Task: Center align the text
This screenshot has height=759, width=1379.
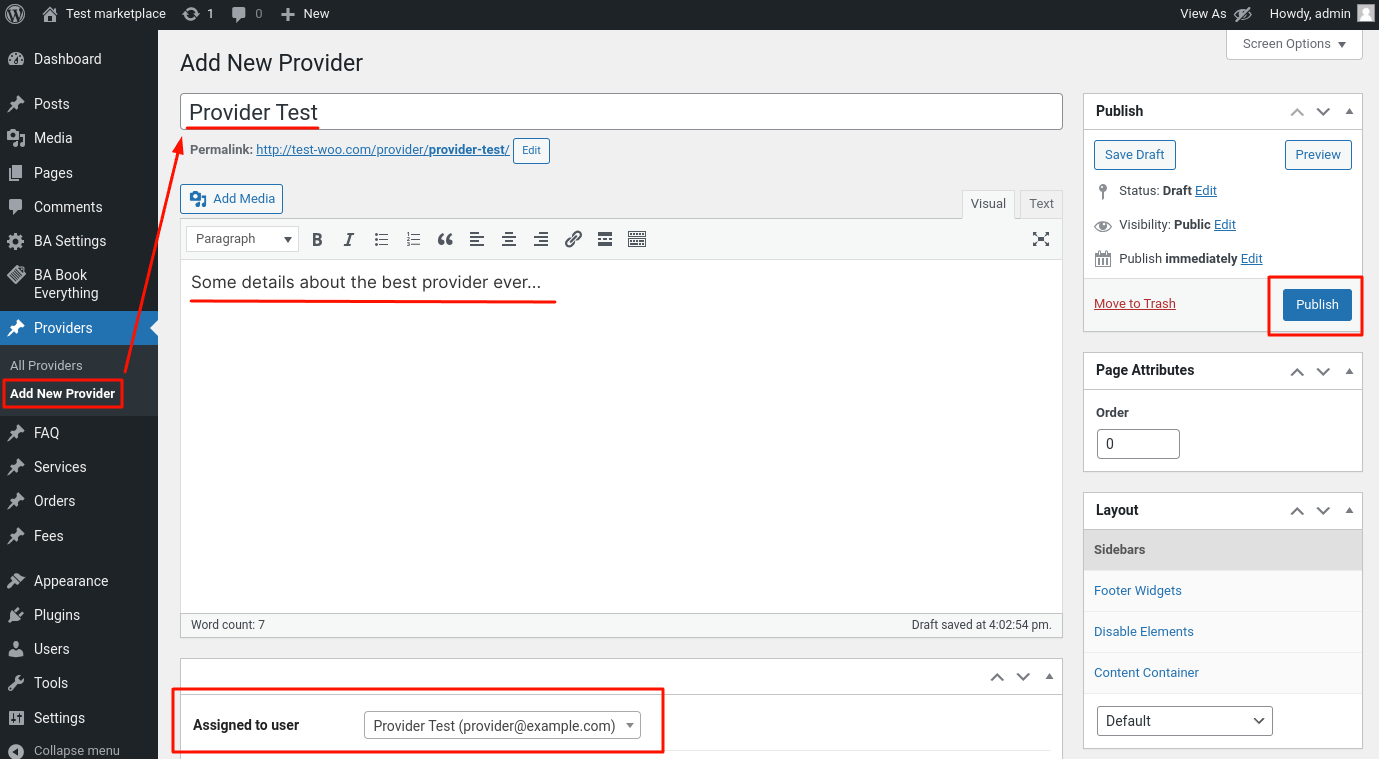Action: (509, 239)
